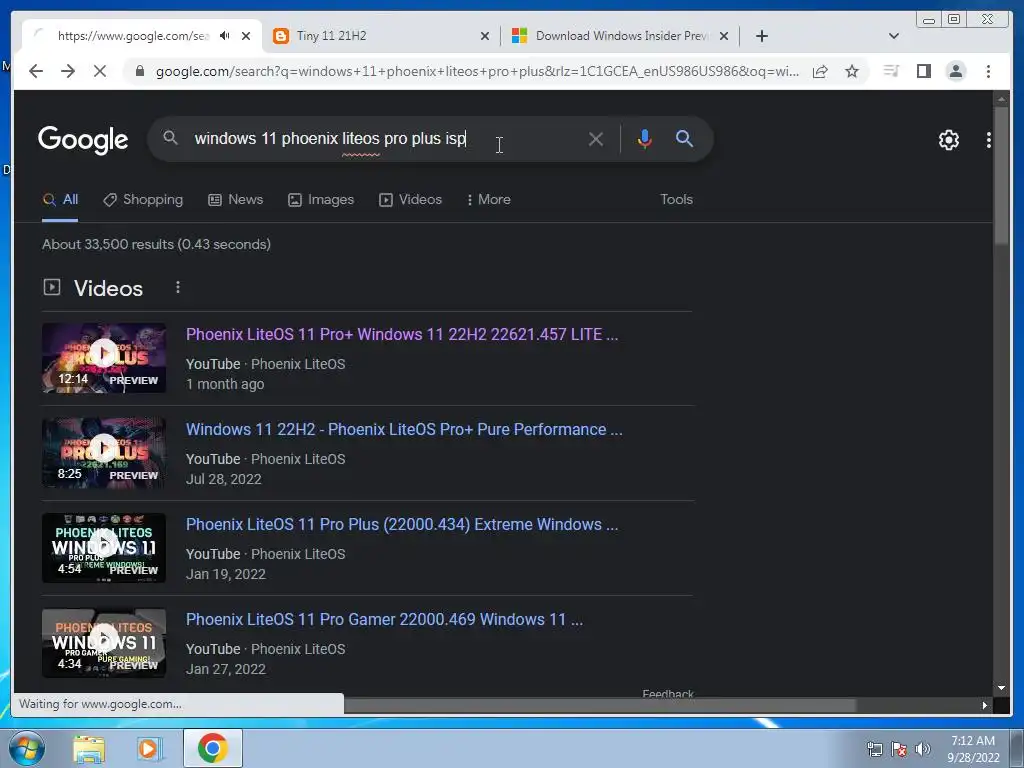This screenshot has width=1024, height=768.
Task: Launch Windows Media Player from taskbar
Action: click(150, 748)
